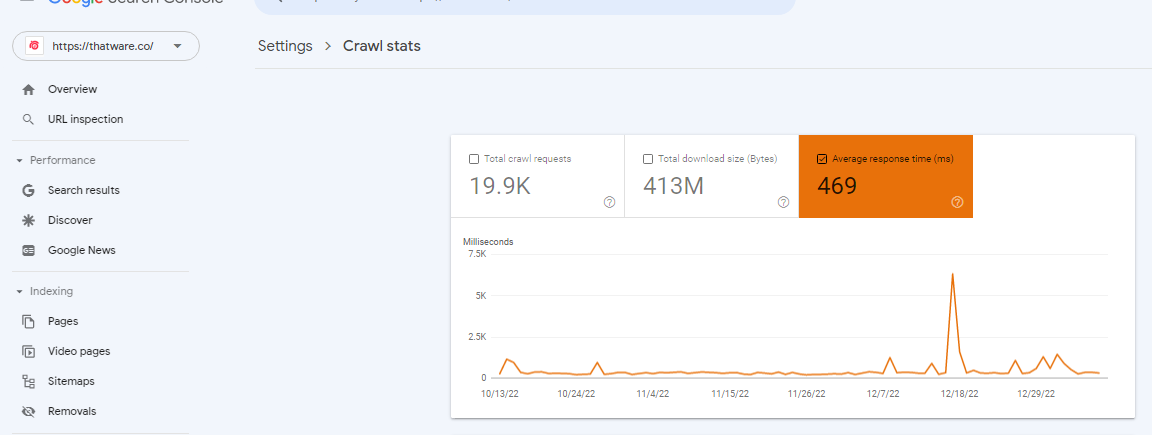This screenshot has height=435, width=1152.
Task: Click the Discover asterisk icon
Action: (x=29, y=220)
